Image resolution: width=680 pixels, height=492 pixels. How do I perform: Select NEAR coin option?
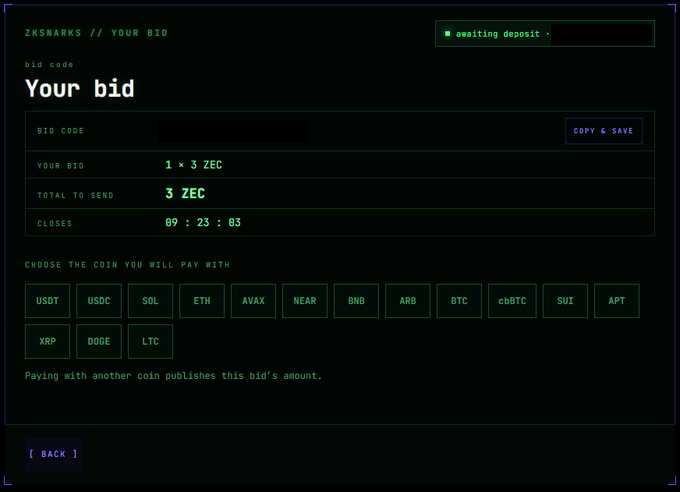click(x=305, y=301)
